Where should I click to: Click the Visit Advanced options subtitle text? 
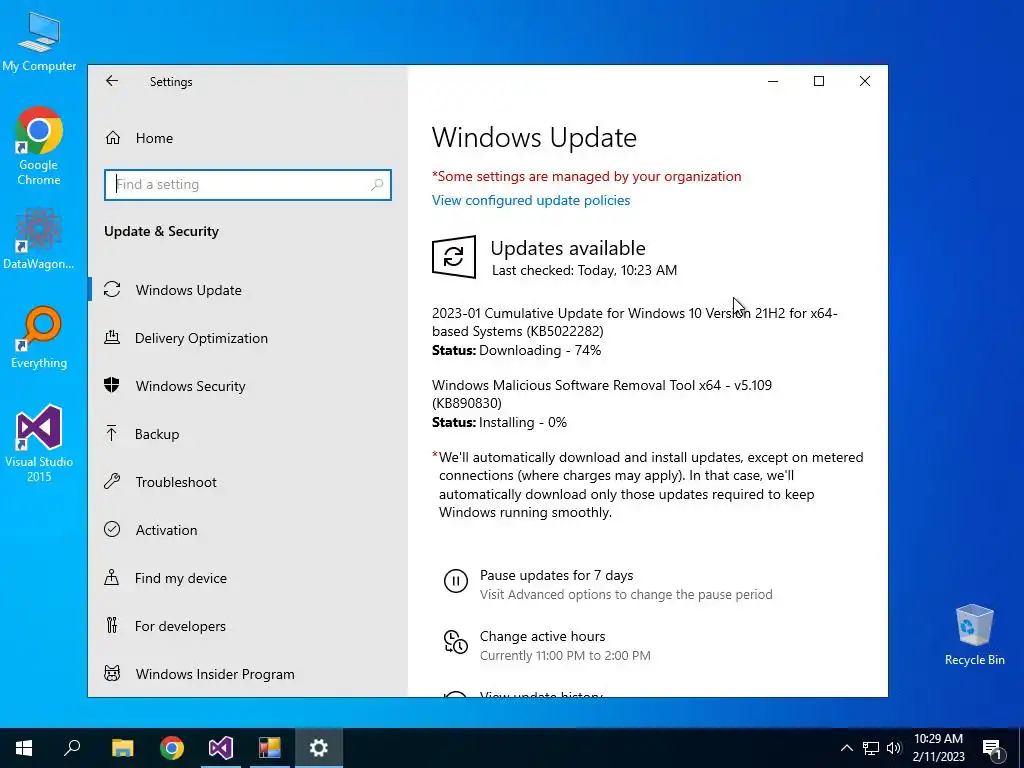coord(626,595)
